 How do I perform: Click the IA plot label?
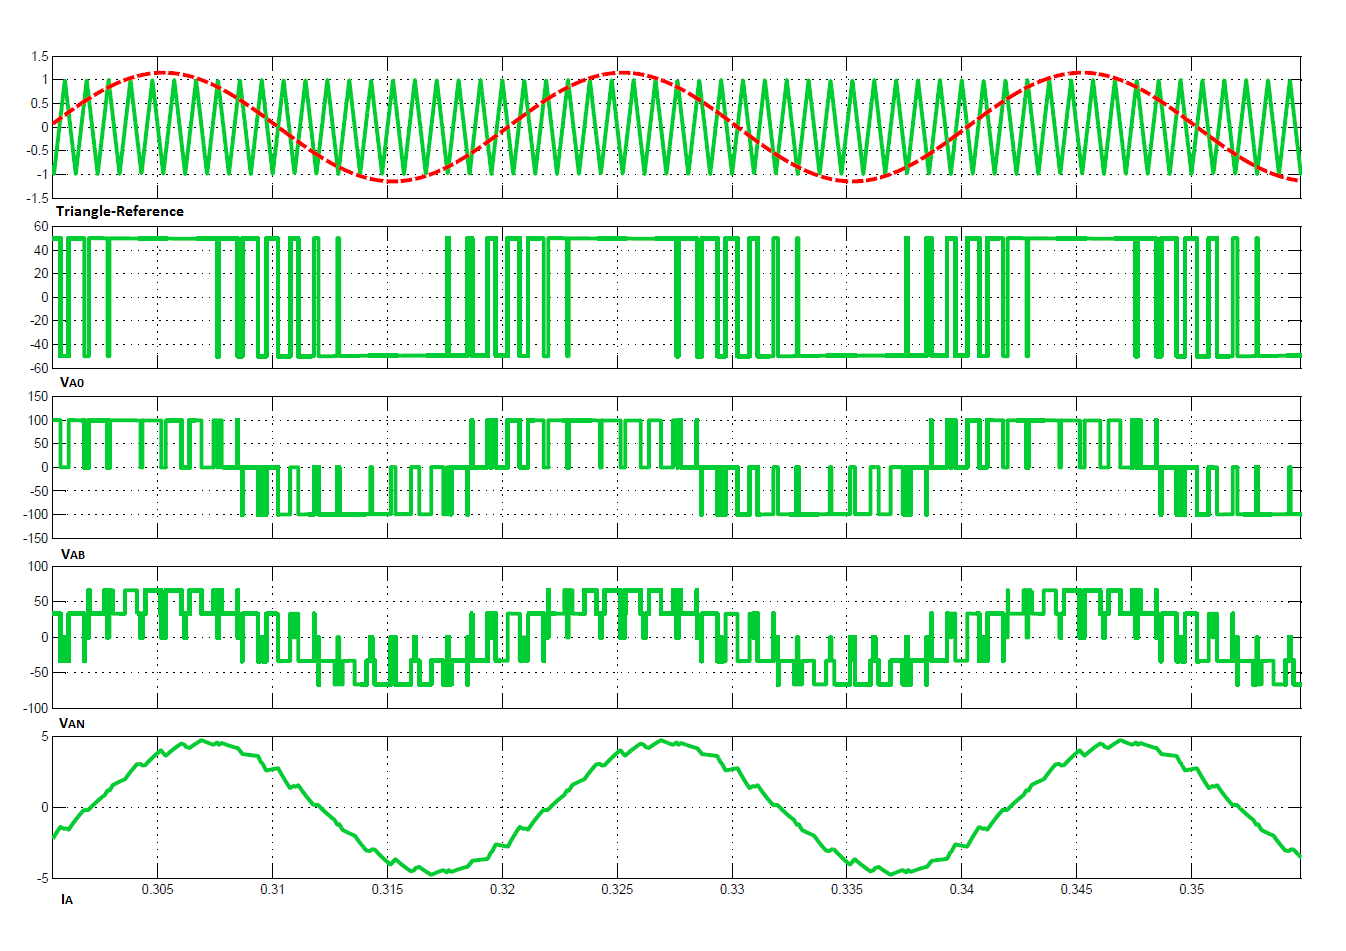click(x=67, y=899)
